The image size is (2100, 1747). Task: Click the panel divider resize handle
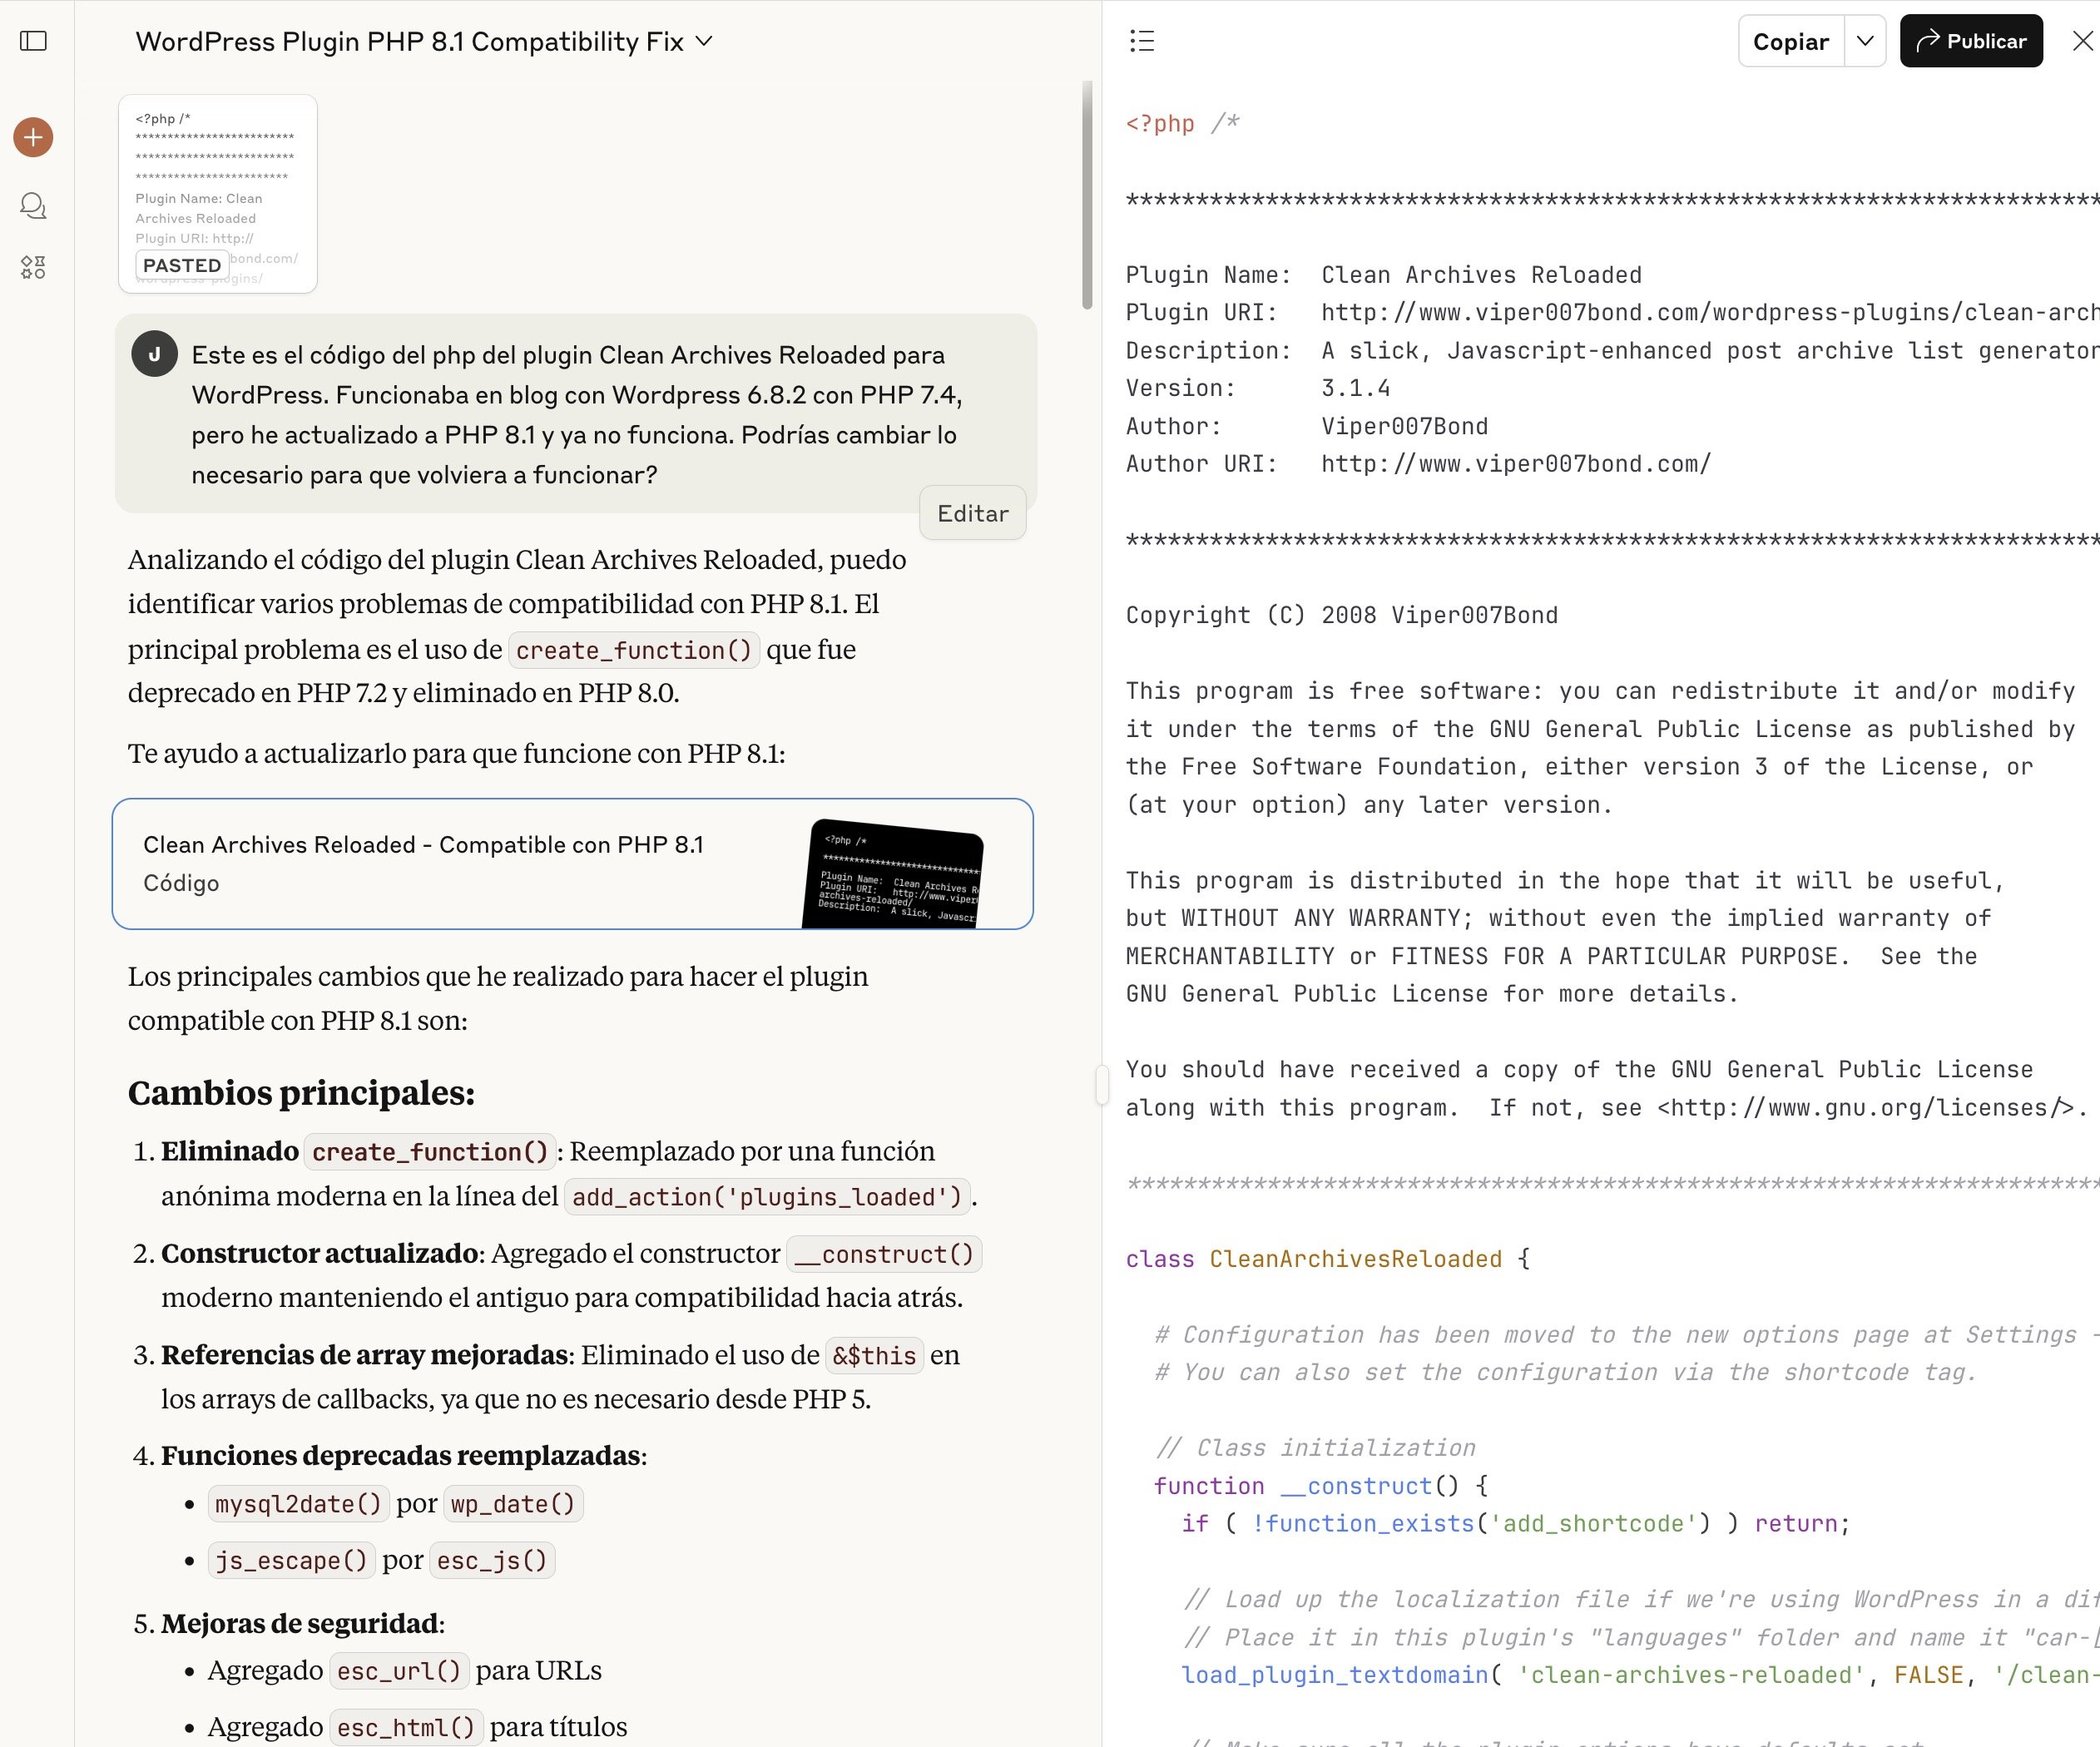[1101, 1084]
